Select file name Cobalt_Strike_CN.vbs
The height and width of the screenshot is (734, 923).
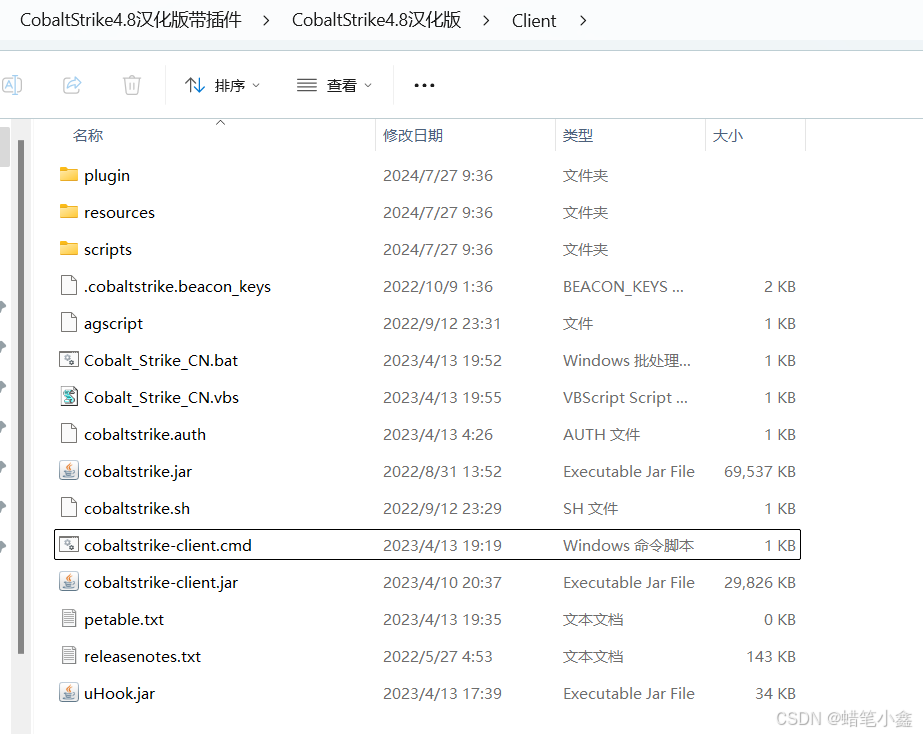pos(161,397)
